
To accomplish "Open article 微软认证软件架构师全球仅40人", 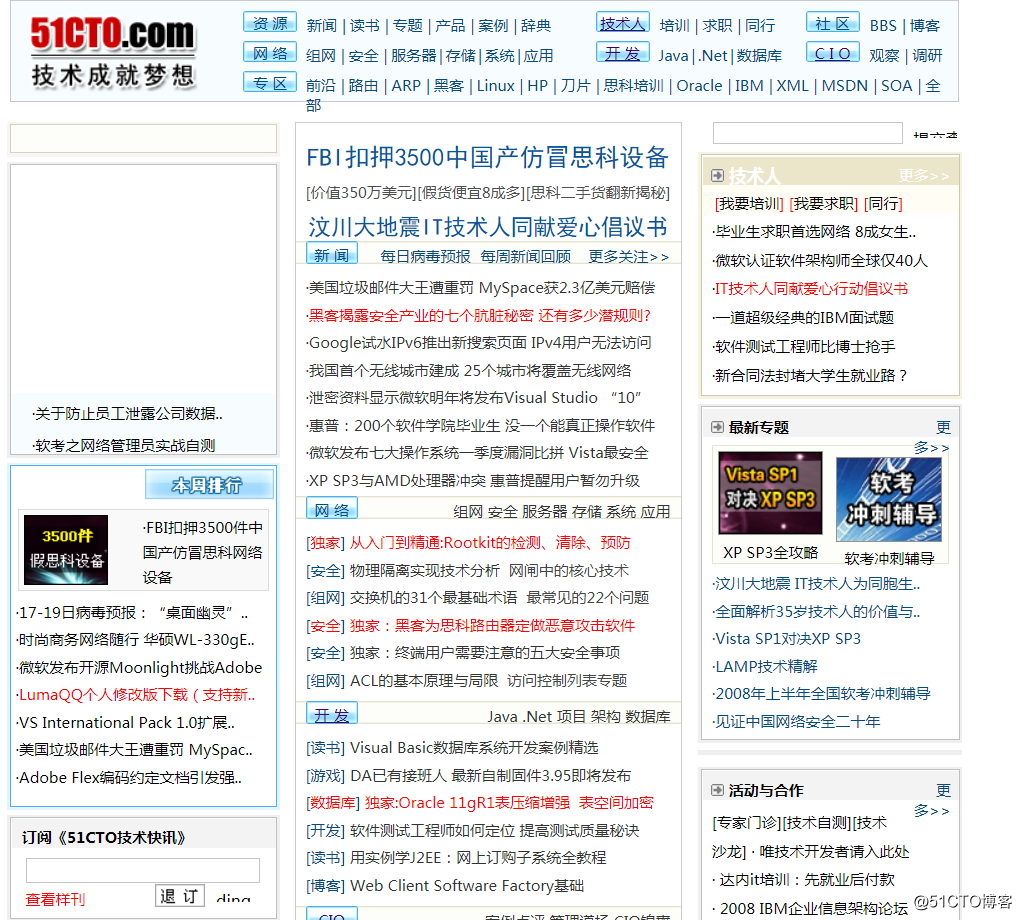I will point(820,261).
